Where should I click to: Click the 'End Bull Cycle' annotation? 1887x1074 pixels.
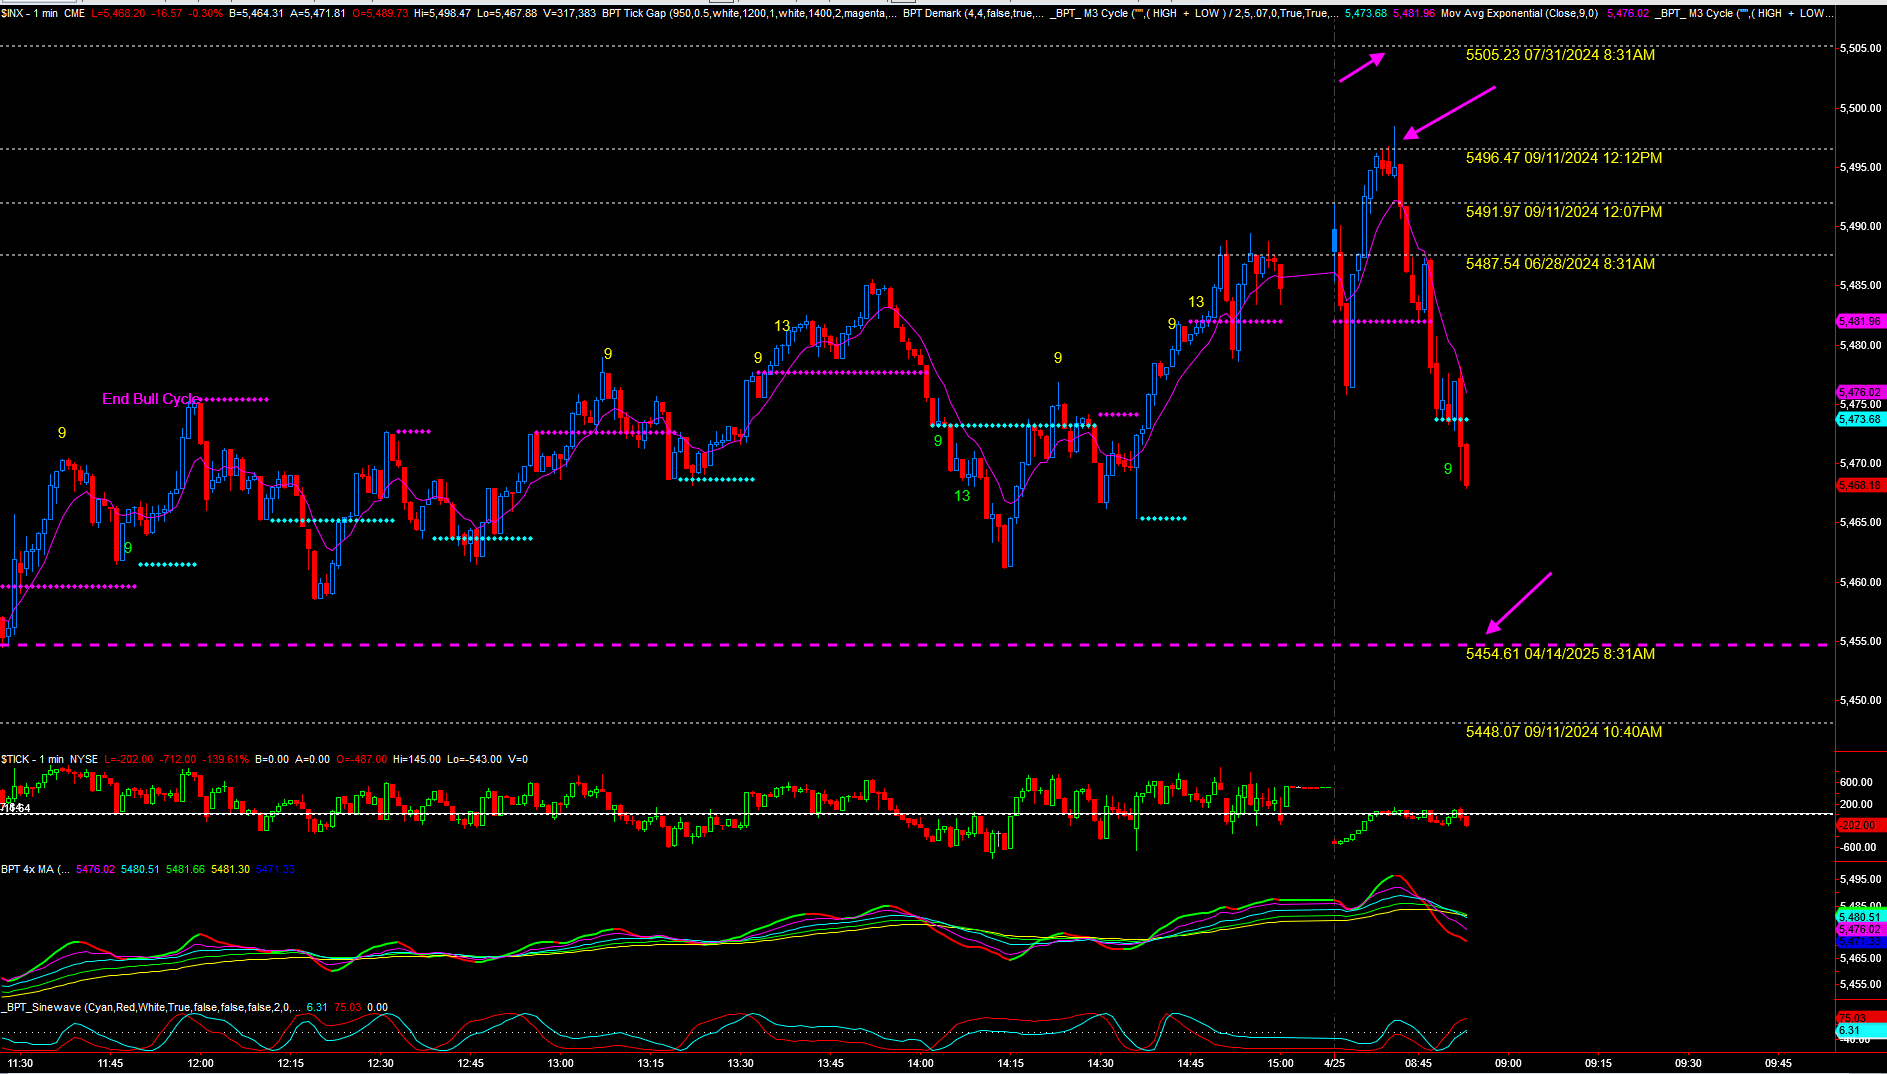(151, 399)
